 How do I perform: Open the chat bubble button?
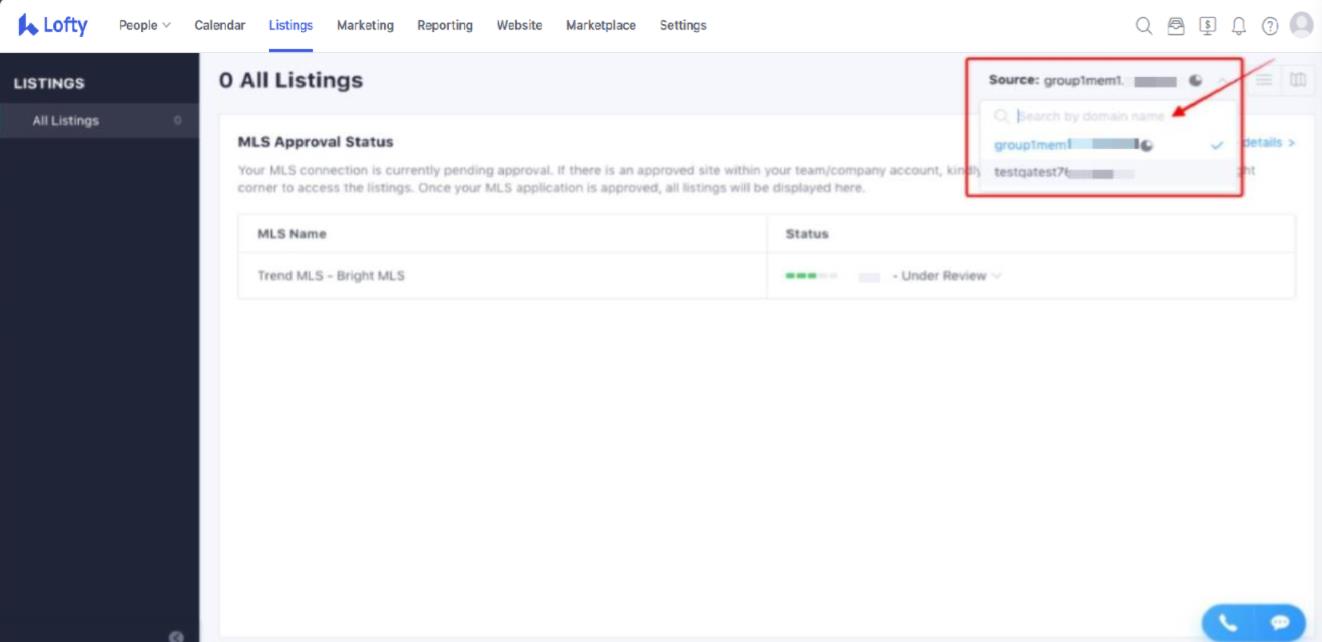[x=1280, y=622]
